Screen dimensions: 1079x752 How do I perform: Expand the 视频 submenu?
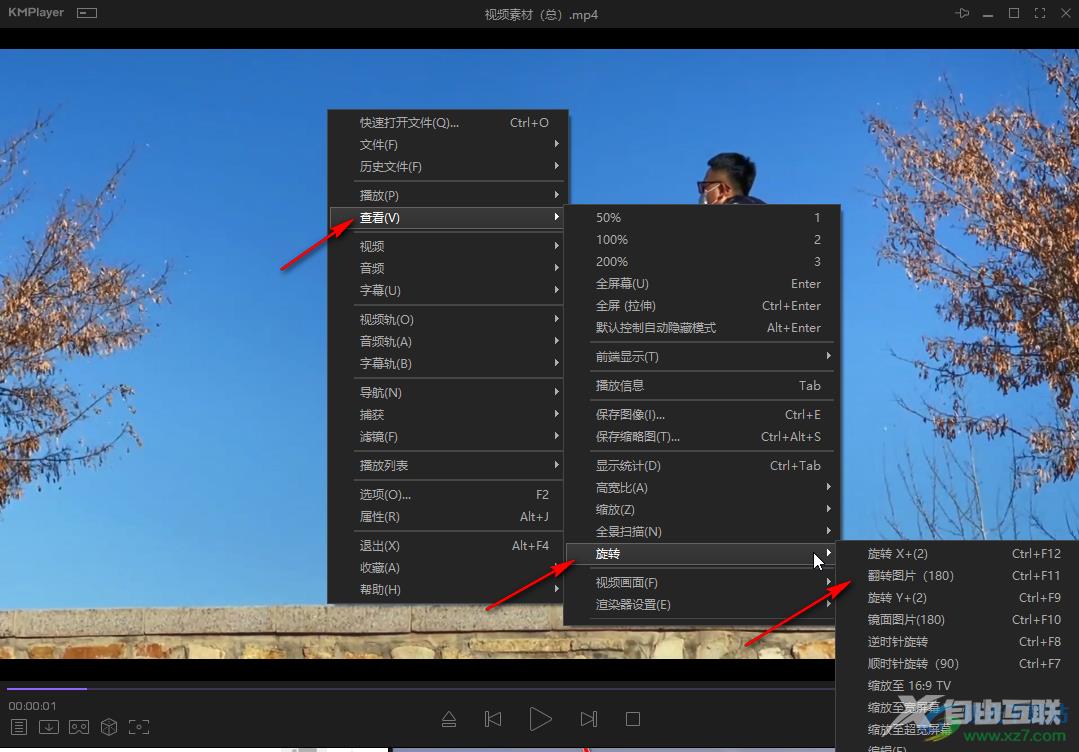[446, 246]
